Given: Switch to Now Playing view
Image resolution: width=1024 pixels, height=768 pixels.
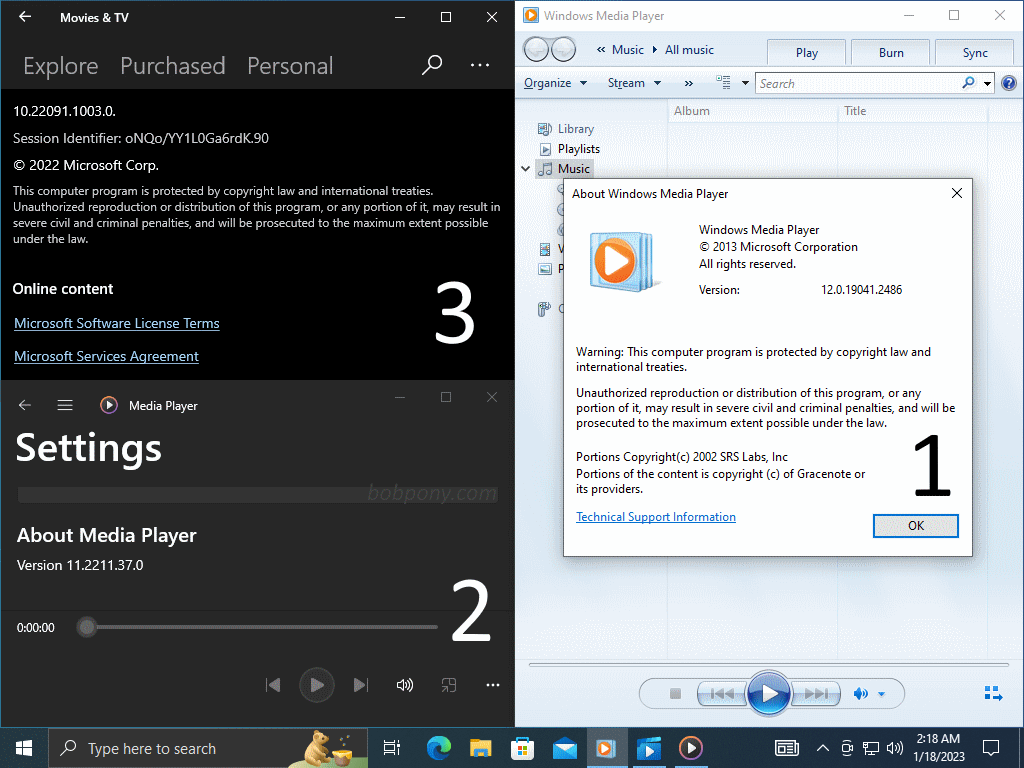Looking at the screenshot, I should 993,694.
